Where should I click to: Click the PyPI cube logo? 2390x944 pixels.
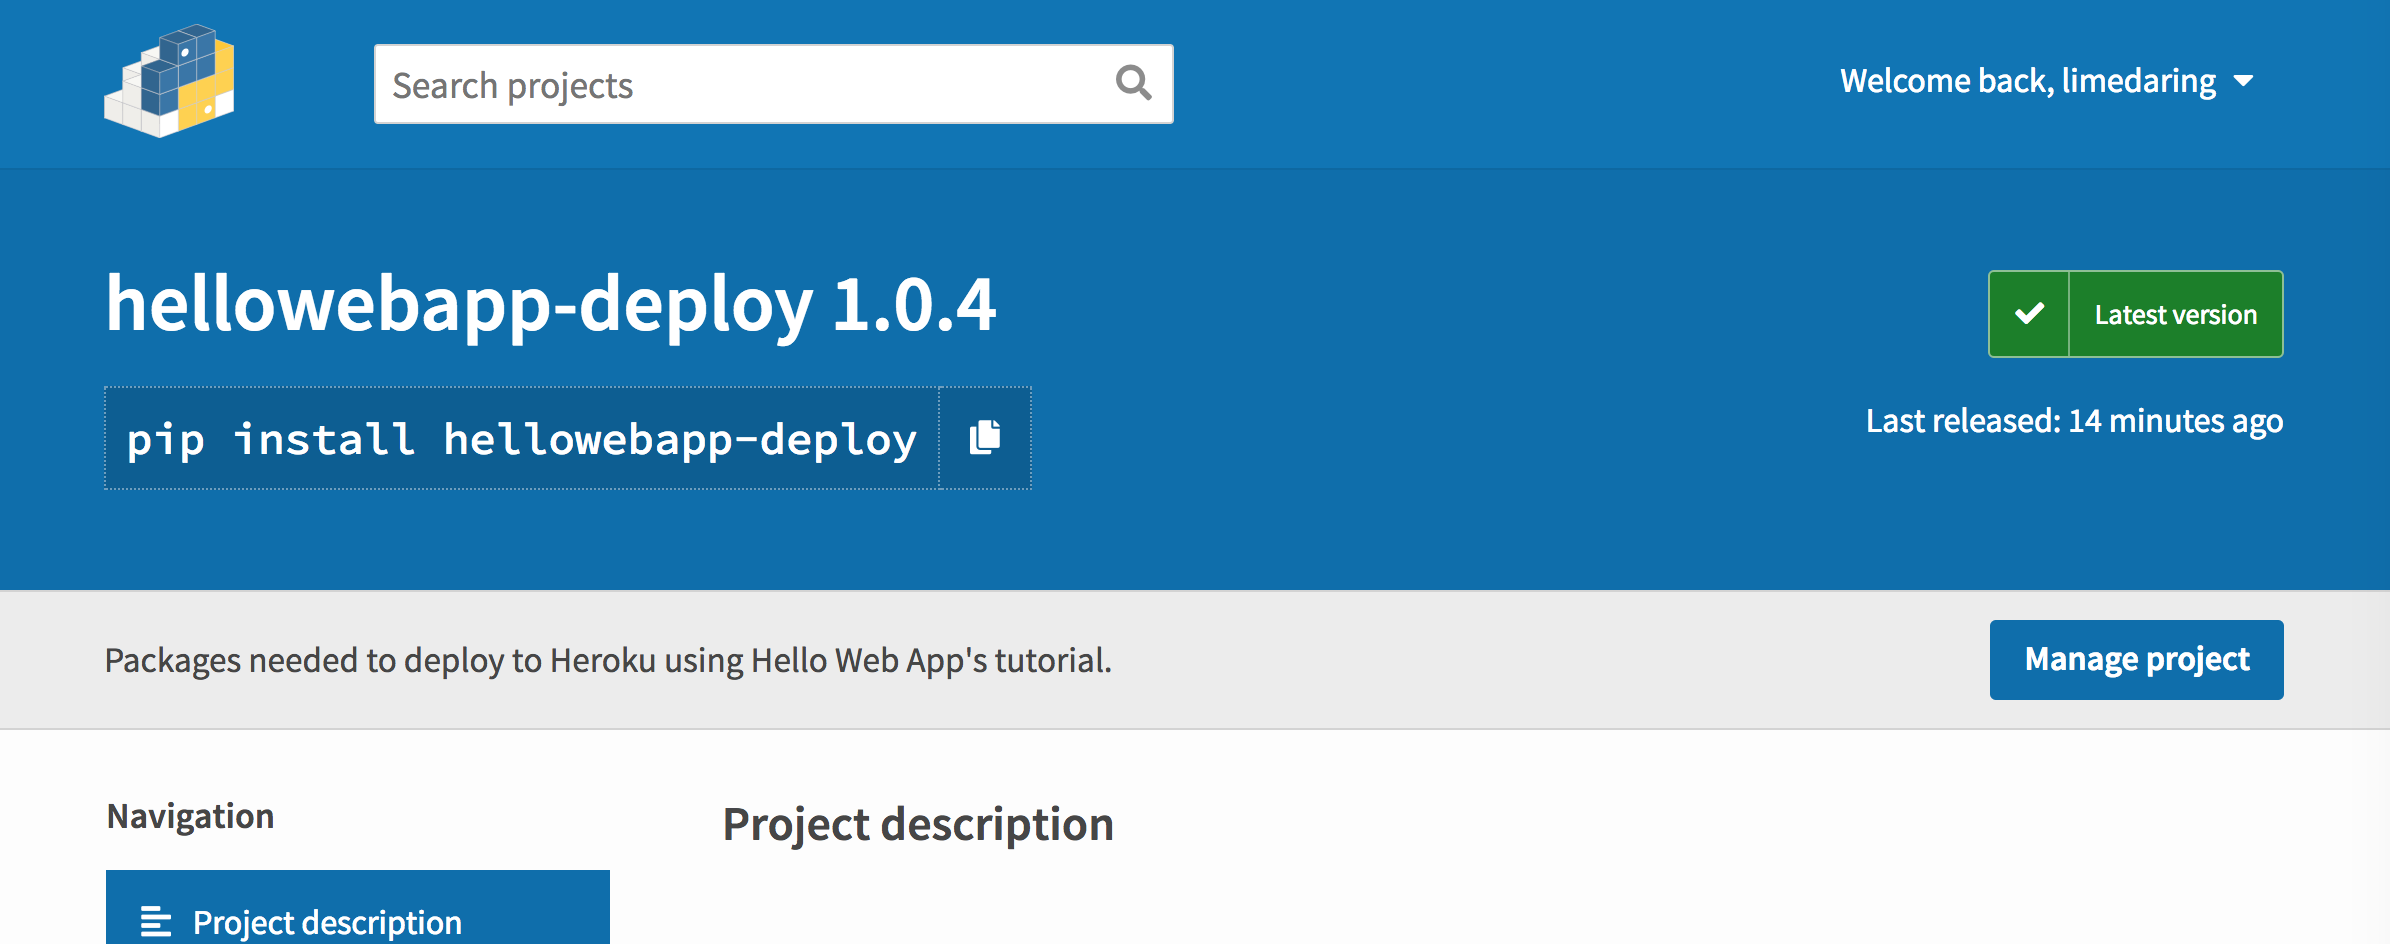[x=169, y=81]
